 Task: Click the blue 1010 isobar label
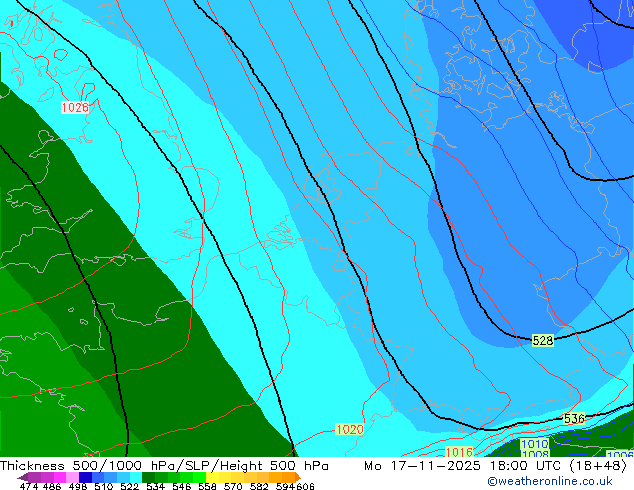click(535, 444)
